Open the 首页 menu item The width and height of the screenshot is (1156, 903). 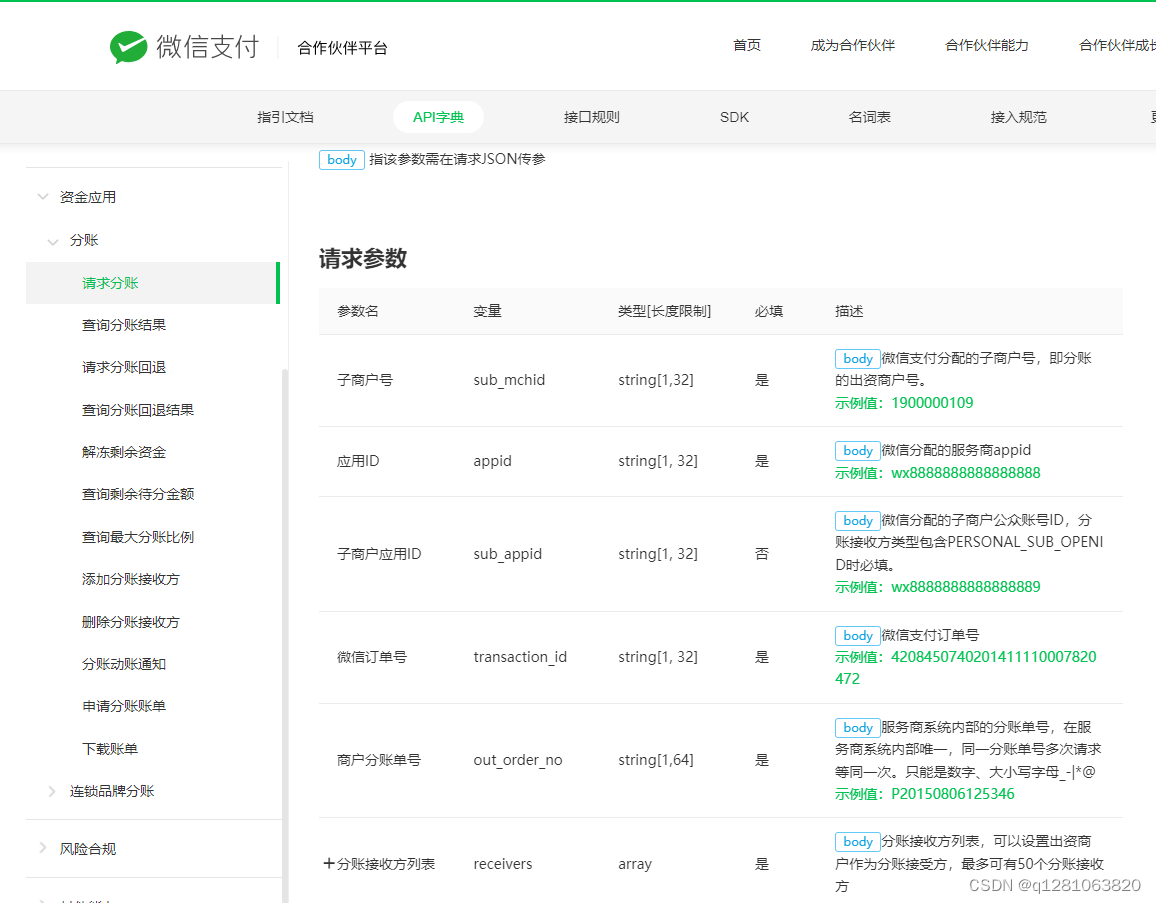746,45
